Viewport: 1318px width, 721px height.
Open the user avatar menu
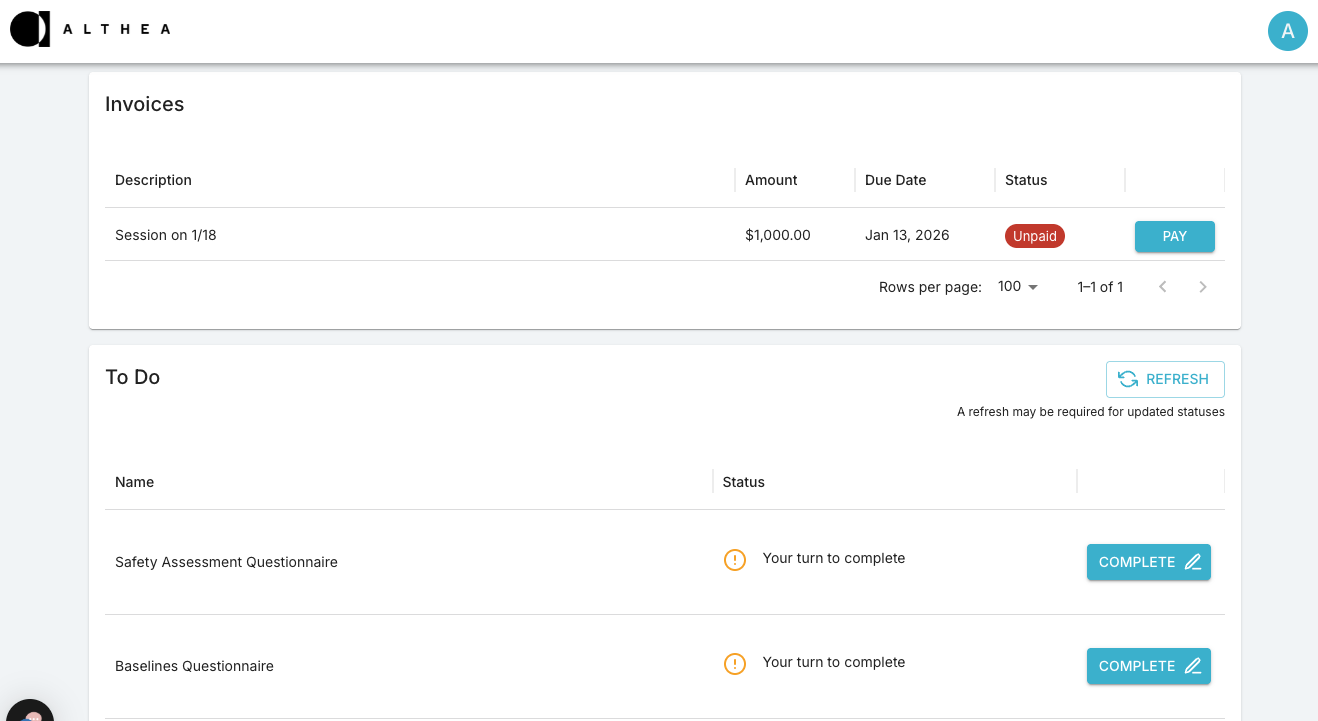(1287, 31)
